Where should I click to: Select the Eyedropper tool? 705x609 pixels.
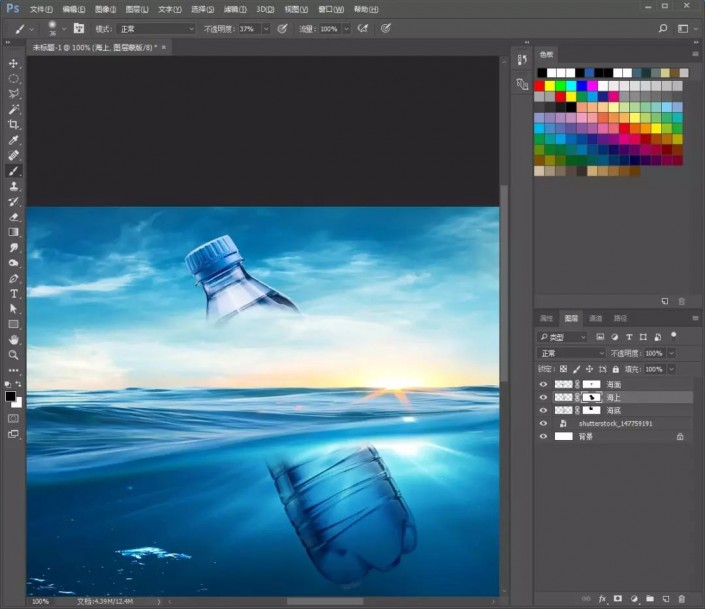pos(13,140)
